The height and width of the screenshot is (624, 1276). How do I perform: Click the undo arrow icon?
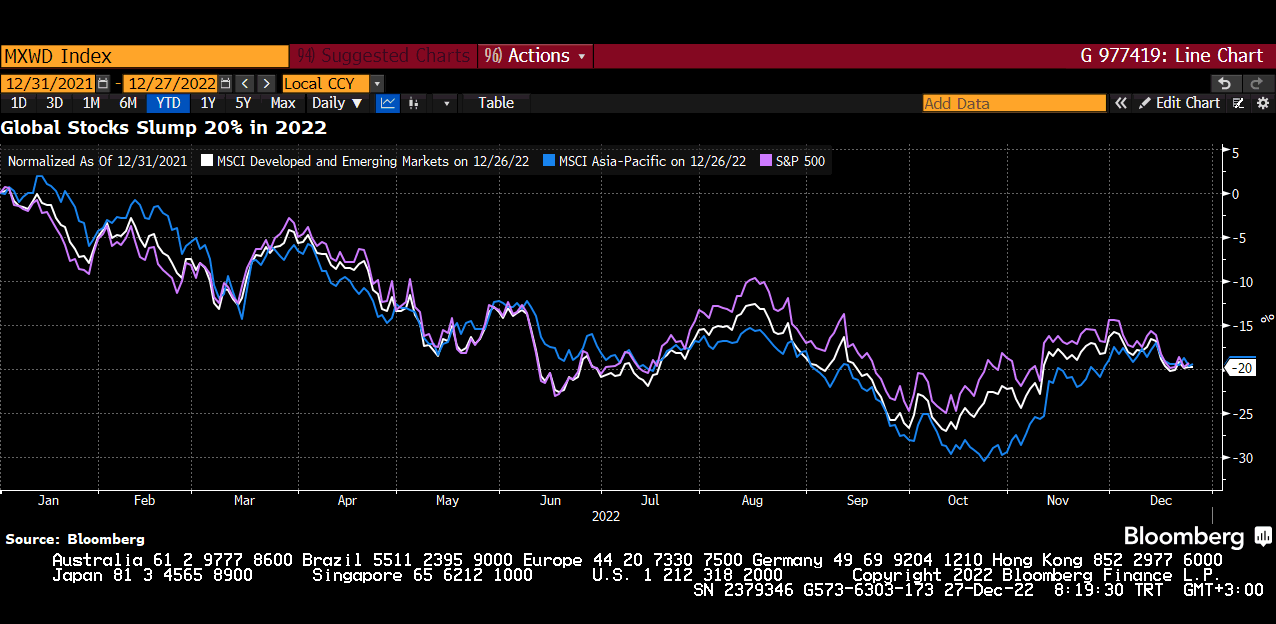pos(1225,84)
